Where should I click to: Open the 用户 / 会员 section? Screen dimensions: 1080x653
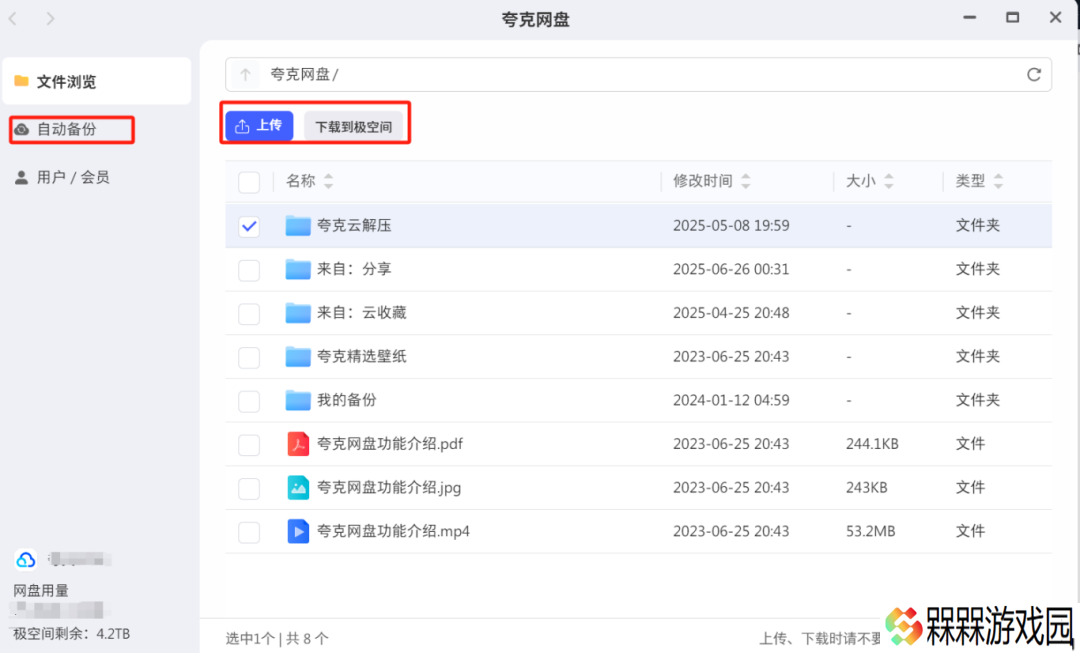coord(62,177)
